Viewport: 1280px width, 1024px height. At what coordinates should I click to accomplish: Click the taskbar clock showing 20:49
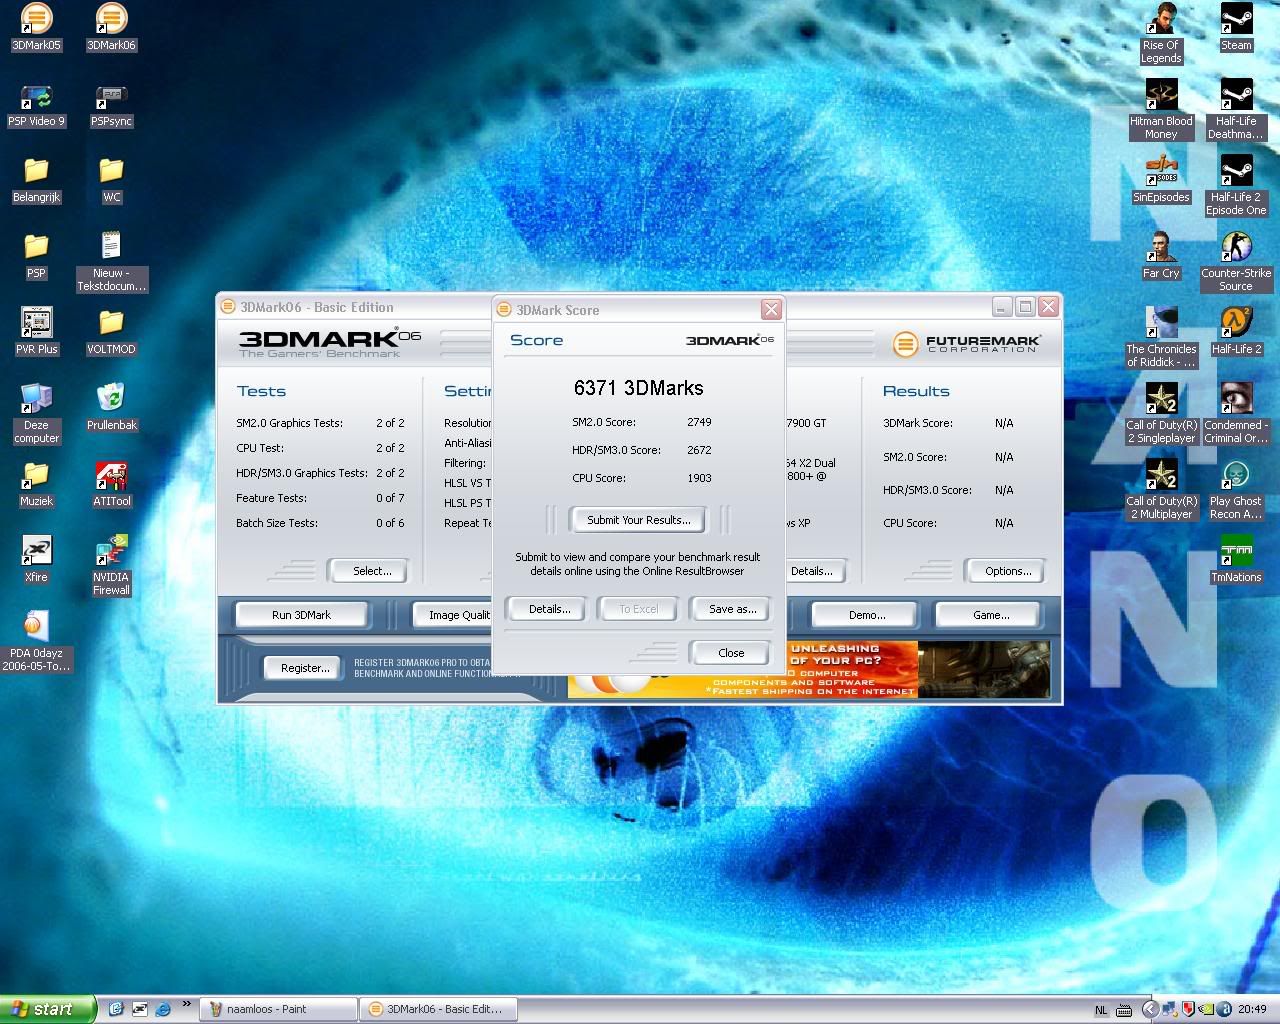(1252, 1010)
